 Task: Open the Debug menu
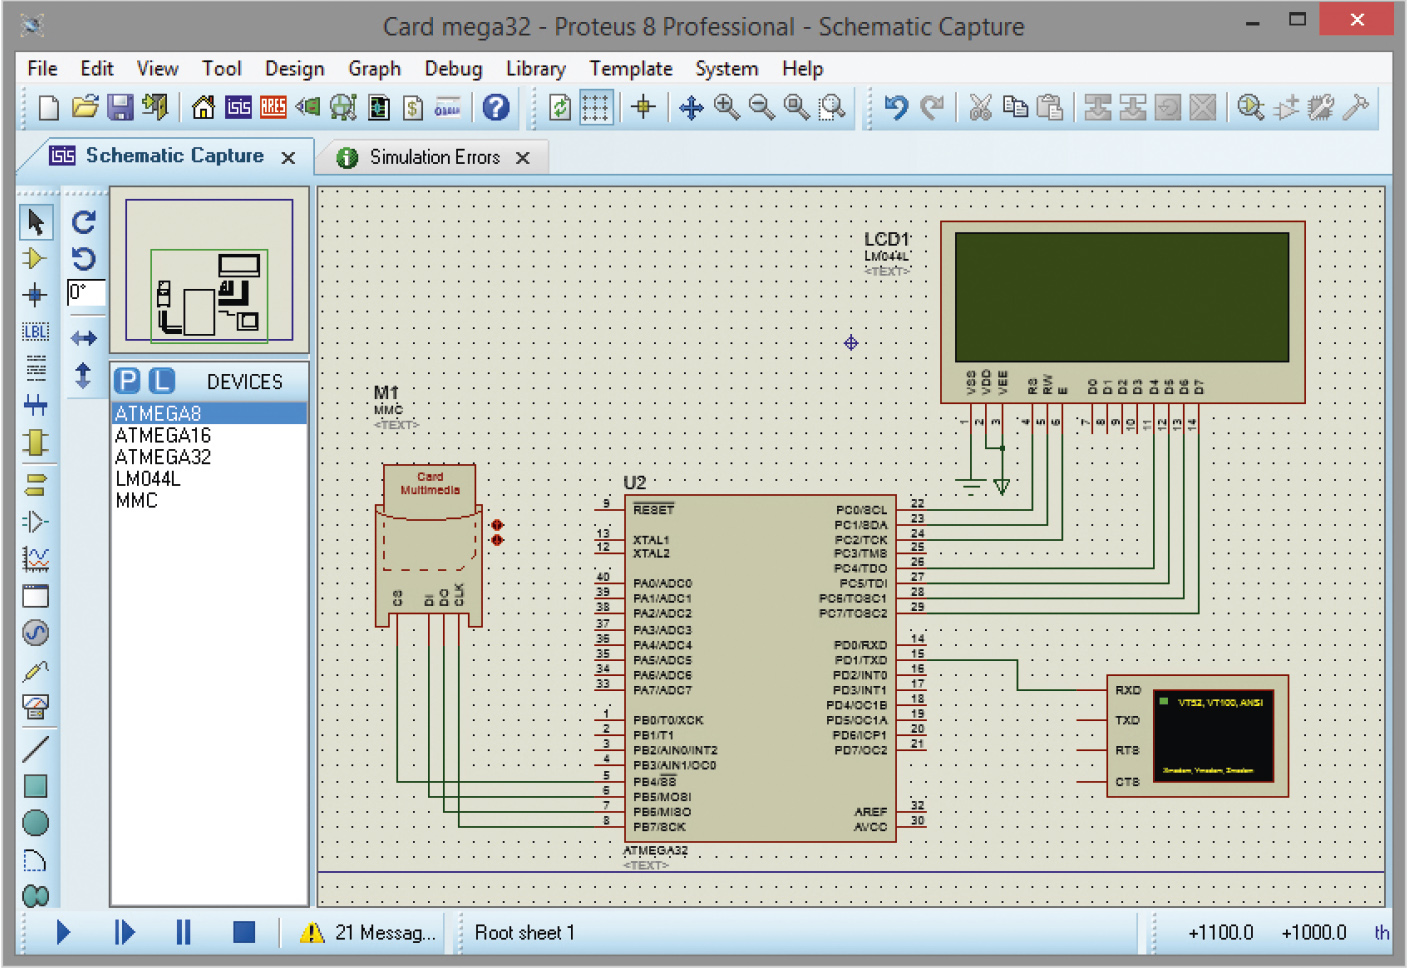pyautogui.click(x=453, y=68)
